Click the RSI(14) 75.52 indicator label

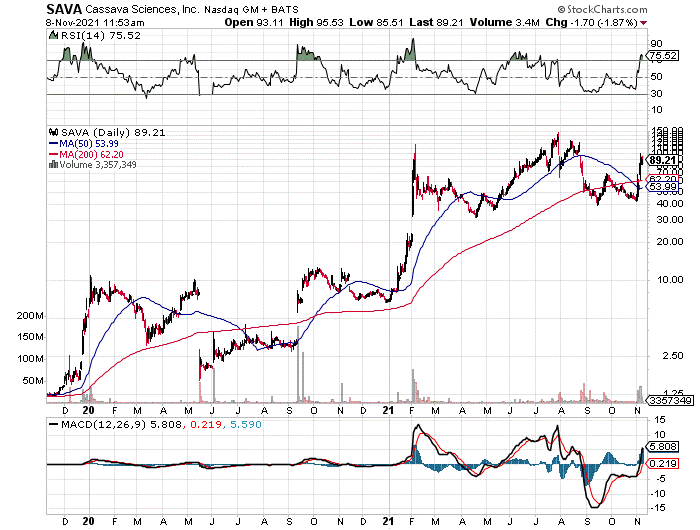coord(100,36)
